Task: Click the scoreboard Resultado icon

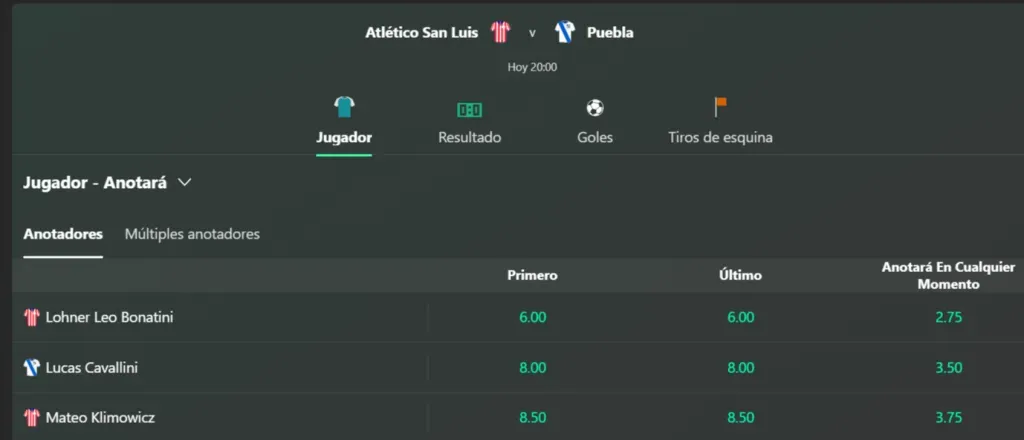Action: coord(469,108)
